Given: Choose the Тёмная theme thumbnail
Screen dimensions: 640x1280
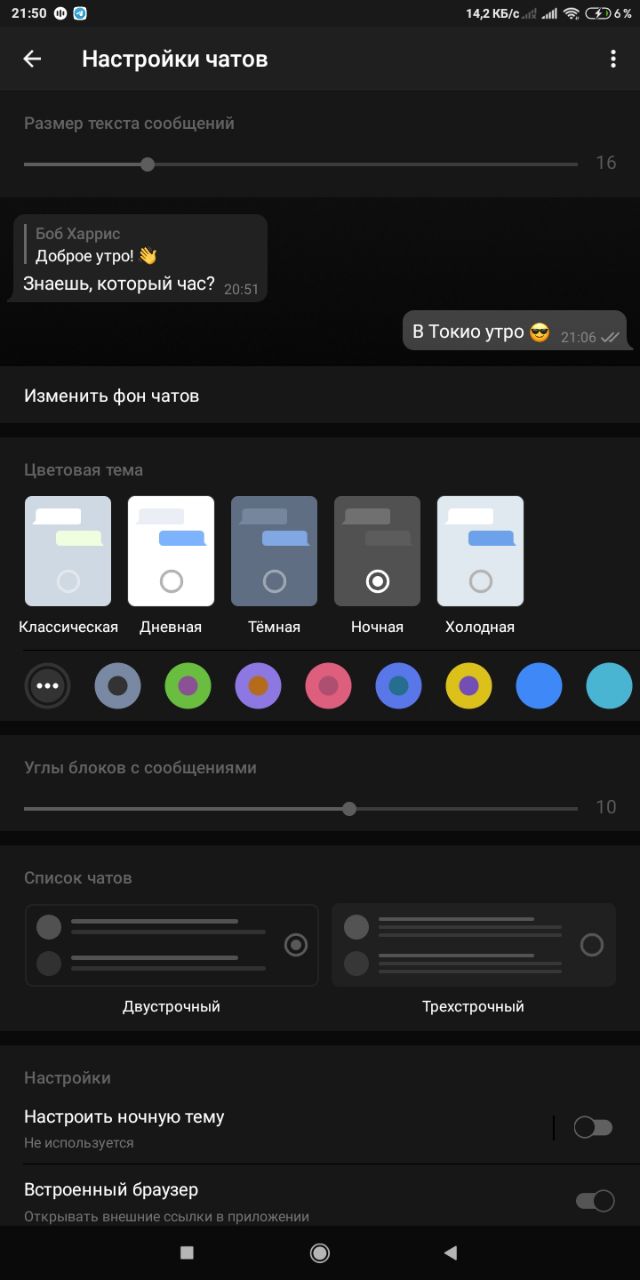Looking at the screenshot, I should [274, 551].
